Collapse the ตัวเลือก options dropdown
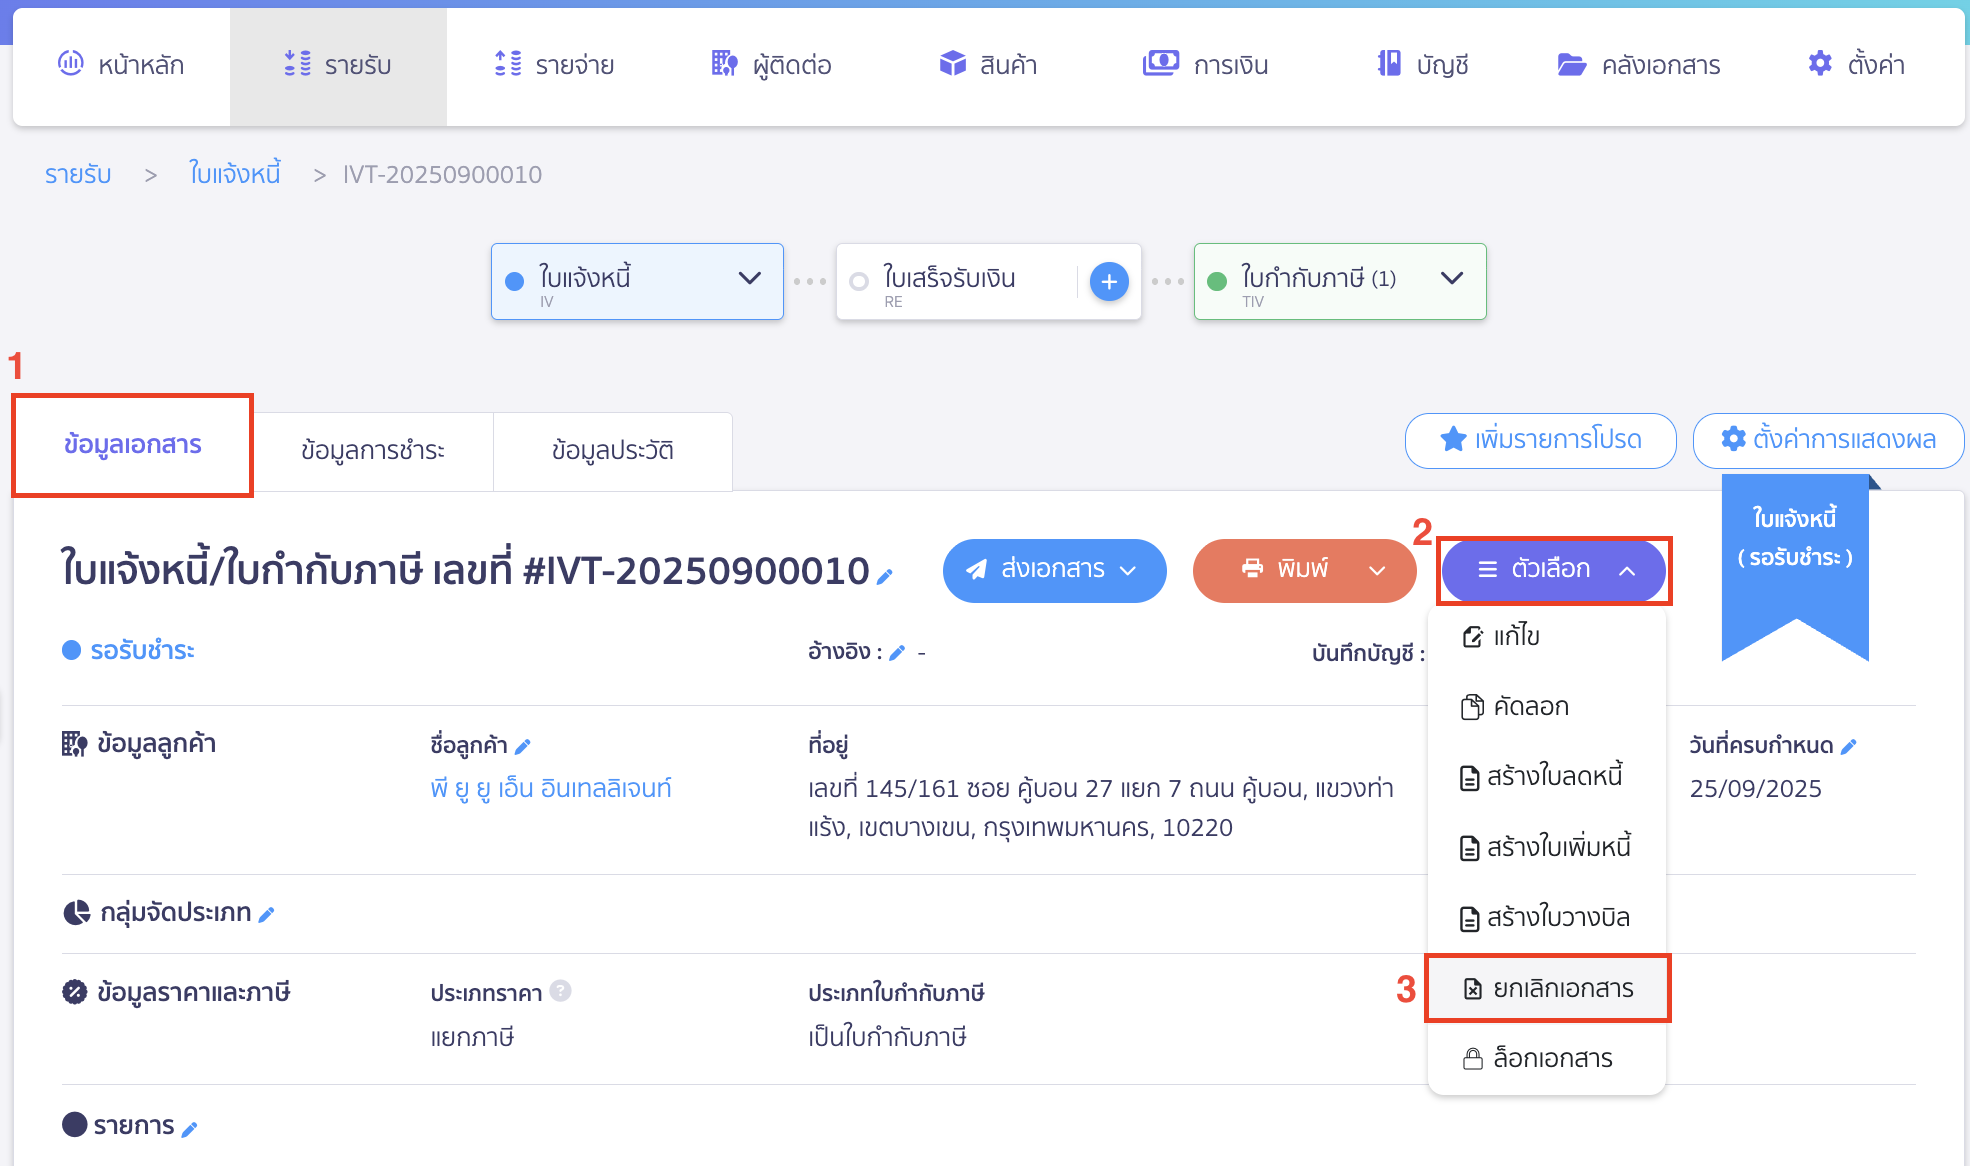Viewport: 1970px width, 1166px height. (1553, 570)
